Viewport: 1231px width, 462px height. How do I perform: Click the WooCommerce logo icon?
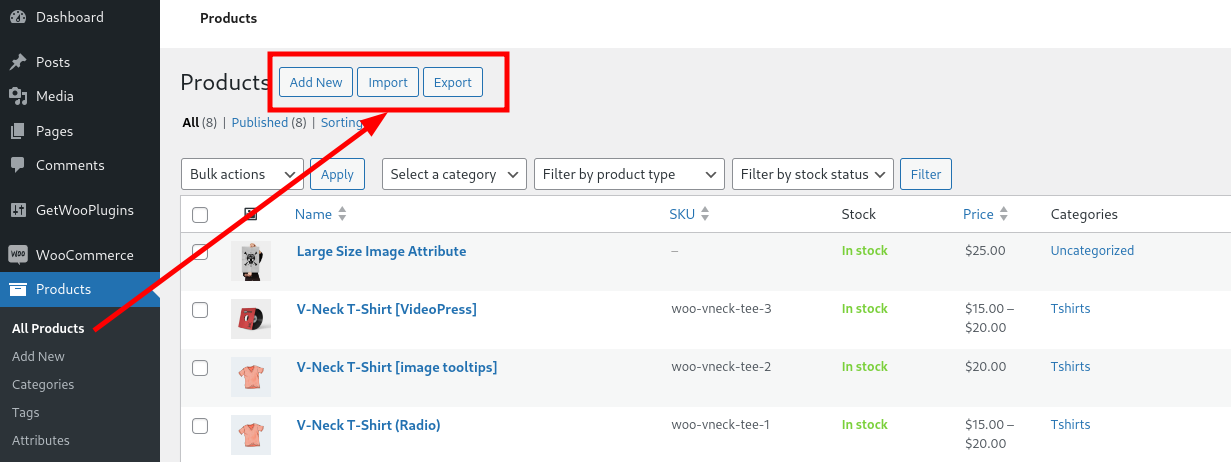pos(17,255)
